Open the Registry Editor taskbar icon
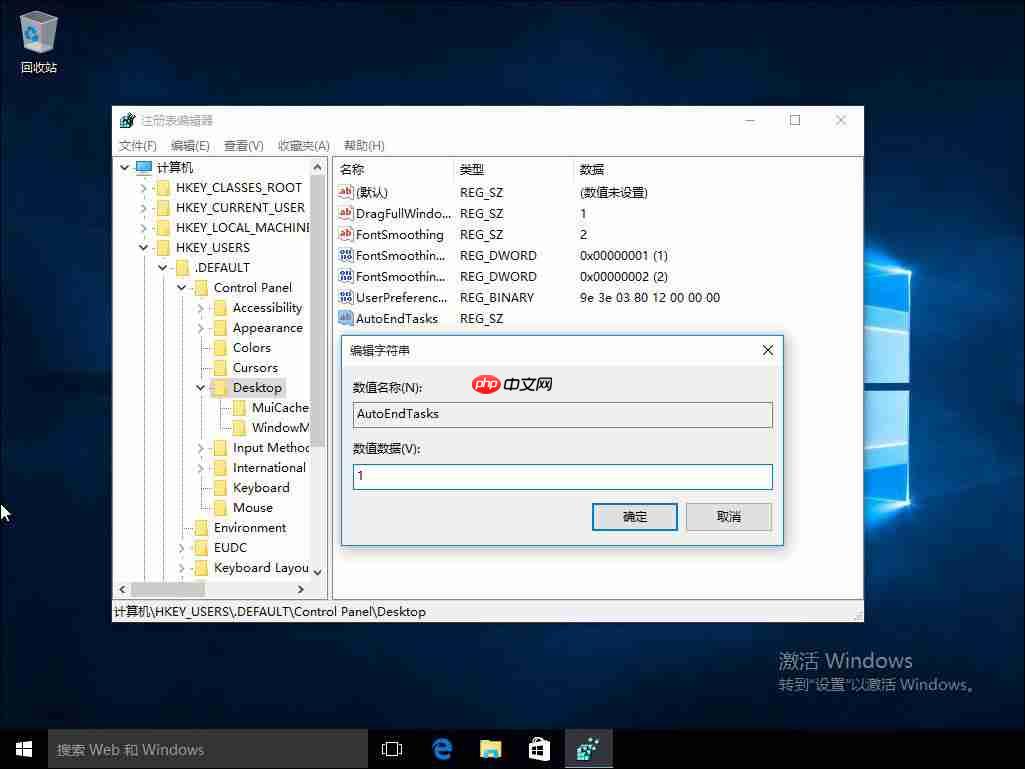This screenshot has height=769, width=1025. pyautogui.click(x=588, y=748)
